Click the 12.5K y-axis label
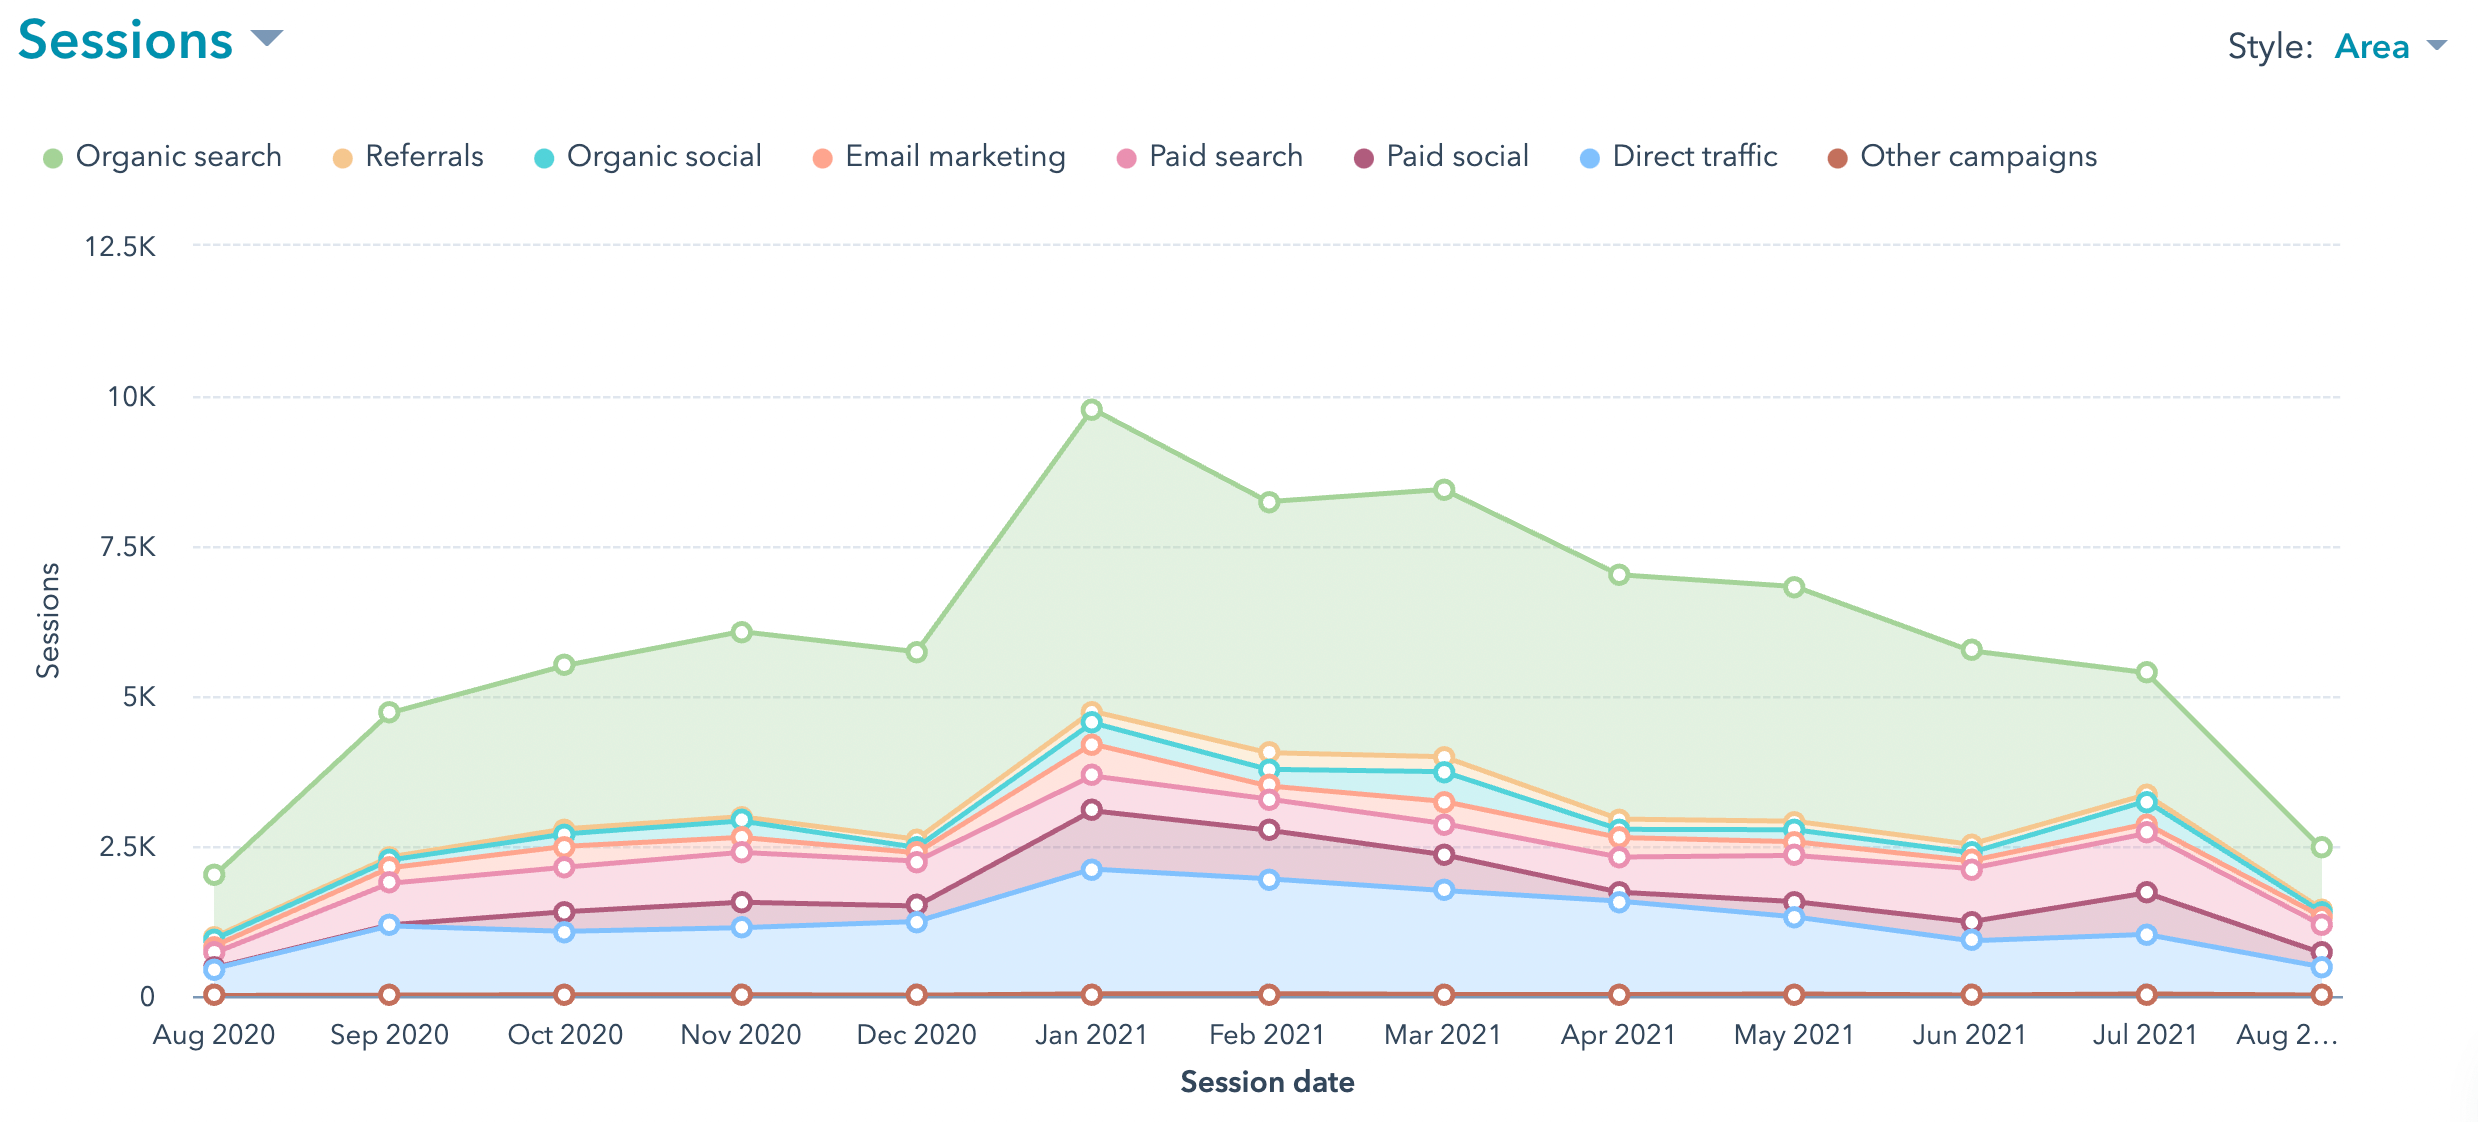 (x=120, y=247)
